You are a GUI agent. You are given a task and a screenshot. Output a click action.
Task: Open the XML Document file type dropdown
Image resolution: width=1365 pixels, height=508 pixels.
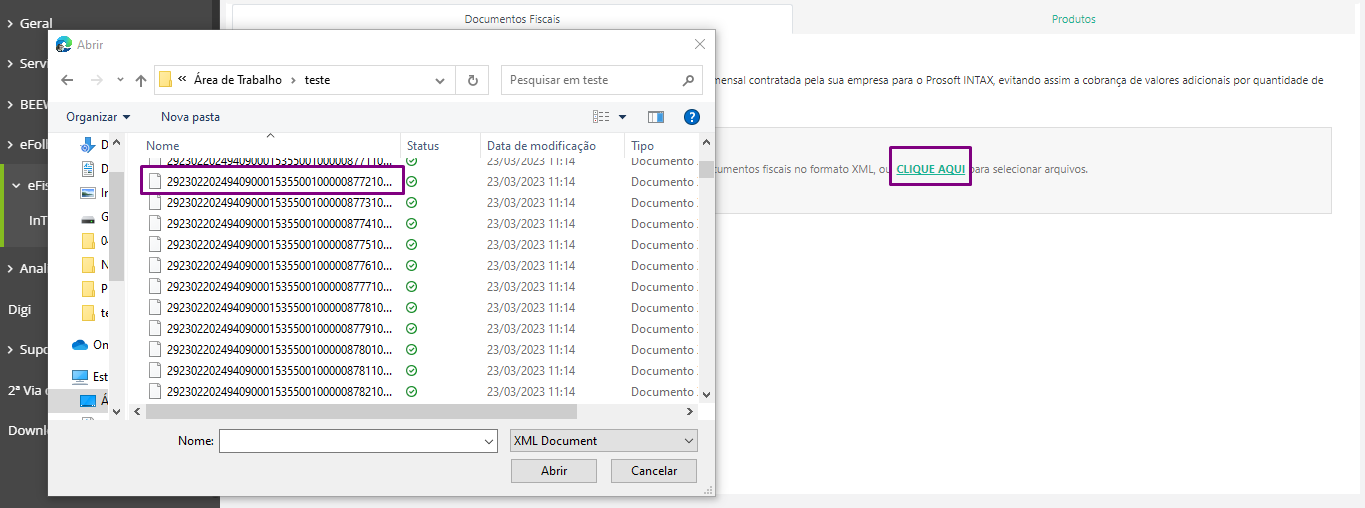(604, 441)
